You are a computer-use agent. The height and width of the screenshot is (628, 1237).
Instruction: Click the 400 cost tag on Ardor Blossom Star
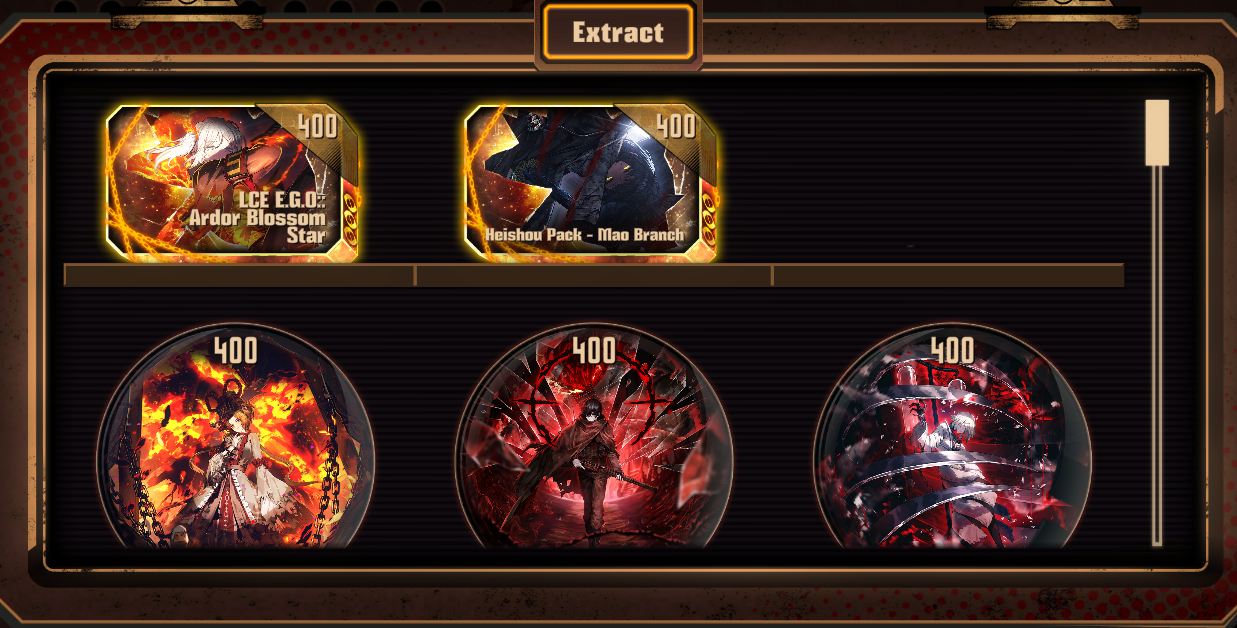click(317, 126)
